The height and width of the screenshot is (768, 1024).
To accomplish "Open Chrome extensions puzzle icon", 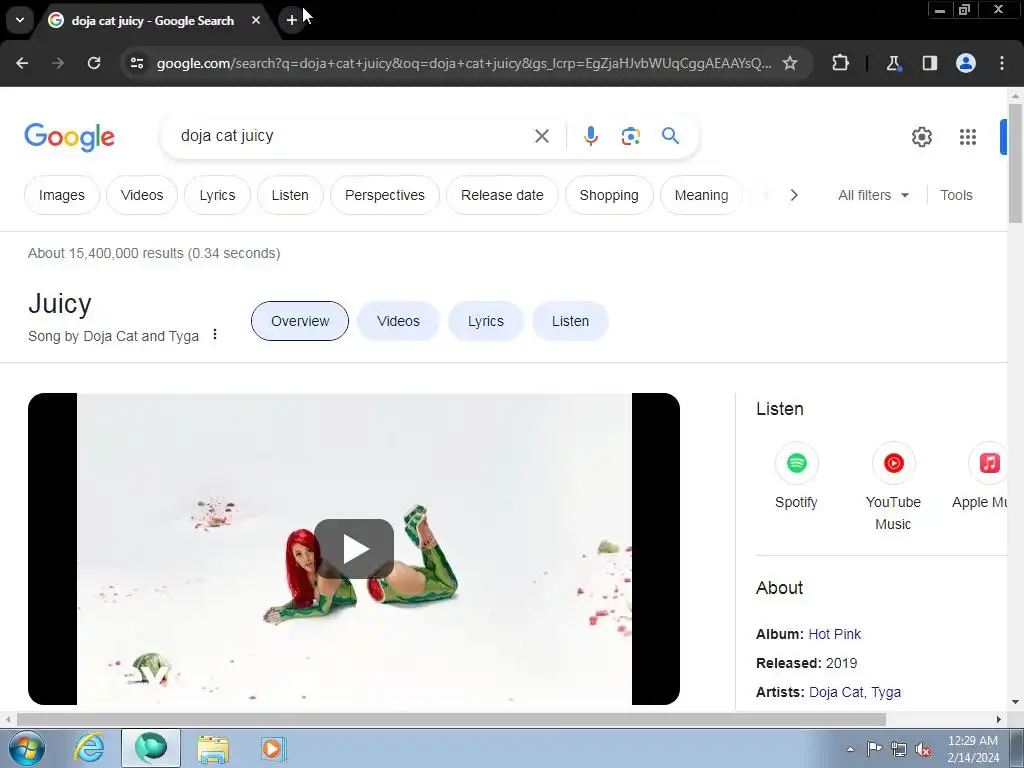I will coord(840,63).
